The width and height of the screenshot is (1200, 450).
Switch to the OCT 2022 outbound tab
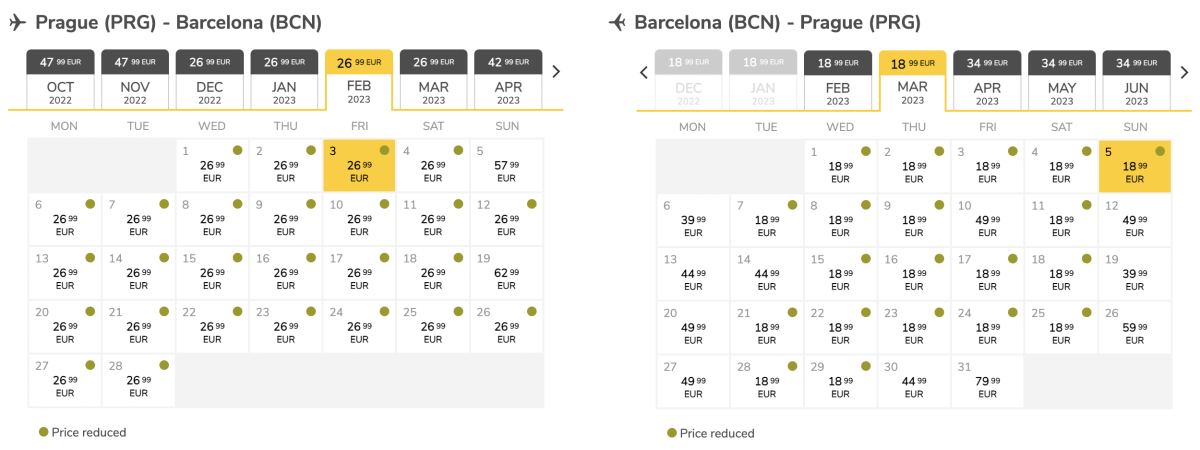(61, 79)
